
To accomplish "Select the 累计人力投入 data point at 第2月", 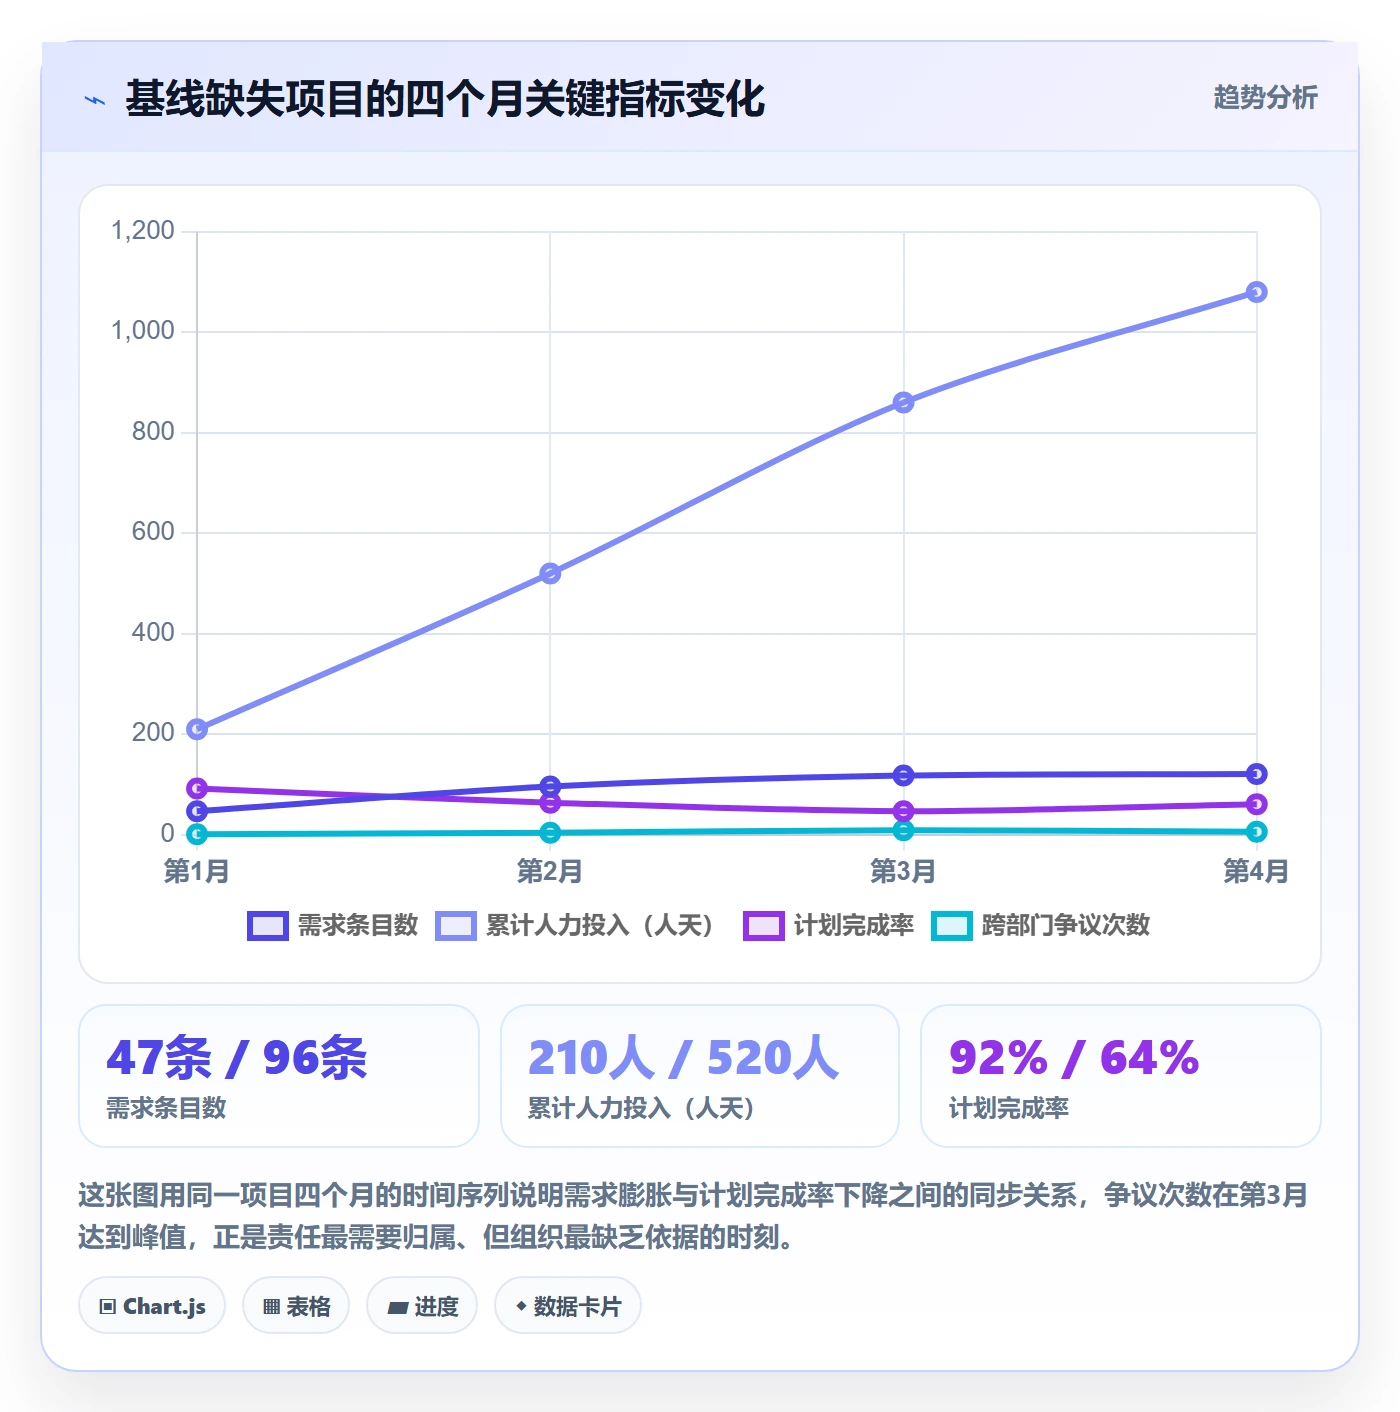I will (x=550, y=573).
